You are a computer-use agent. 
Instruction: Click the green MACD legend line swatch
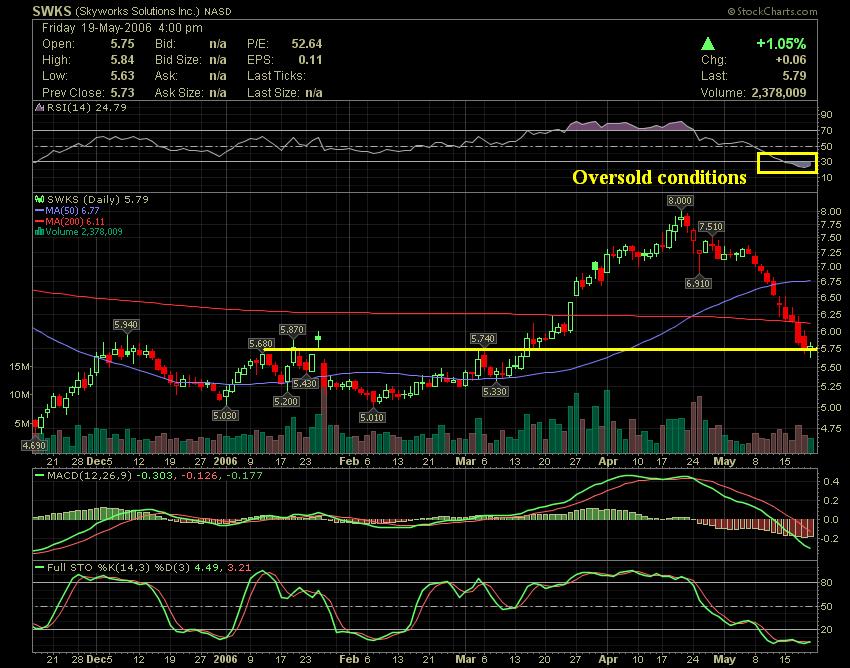point(39,476)
